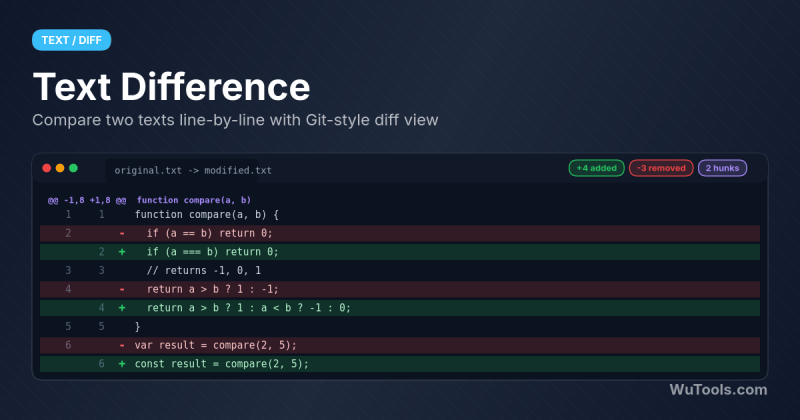Click the Text Difference heading
The image size is (800, 420).
[x=171, y=87]
